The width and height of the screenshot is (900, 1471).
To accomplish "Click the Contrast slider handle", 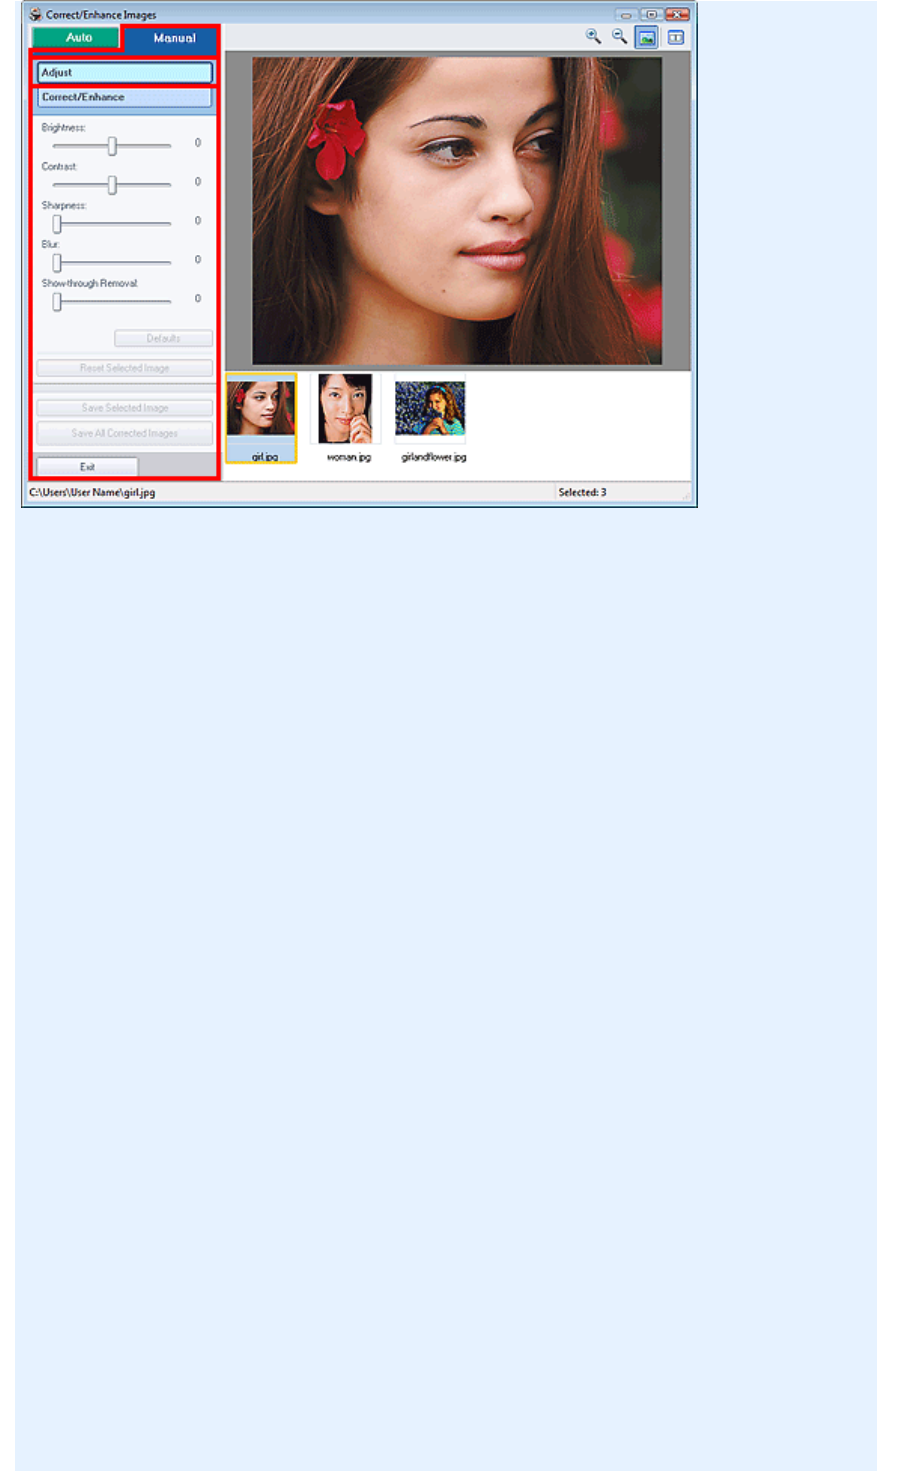I will [112, 185].
